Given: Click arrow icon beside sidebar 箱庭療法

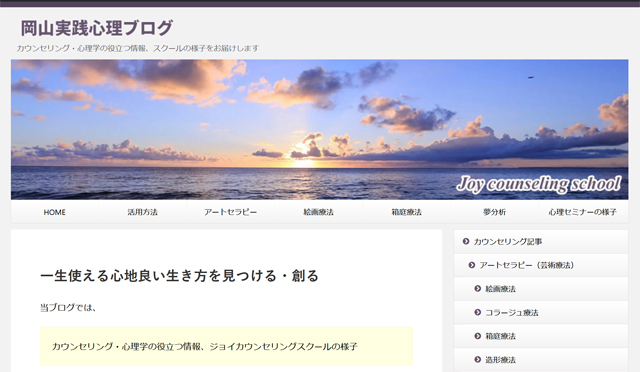Looking at the screenshot, I should click(x=478, y=336).
